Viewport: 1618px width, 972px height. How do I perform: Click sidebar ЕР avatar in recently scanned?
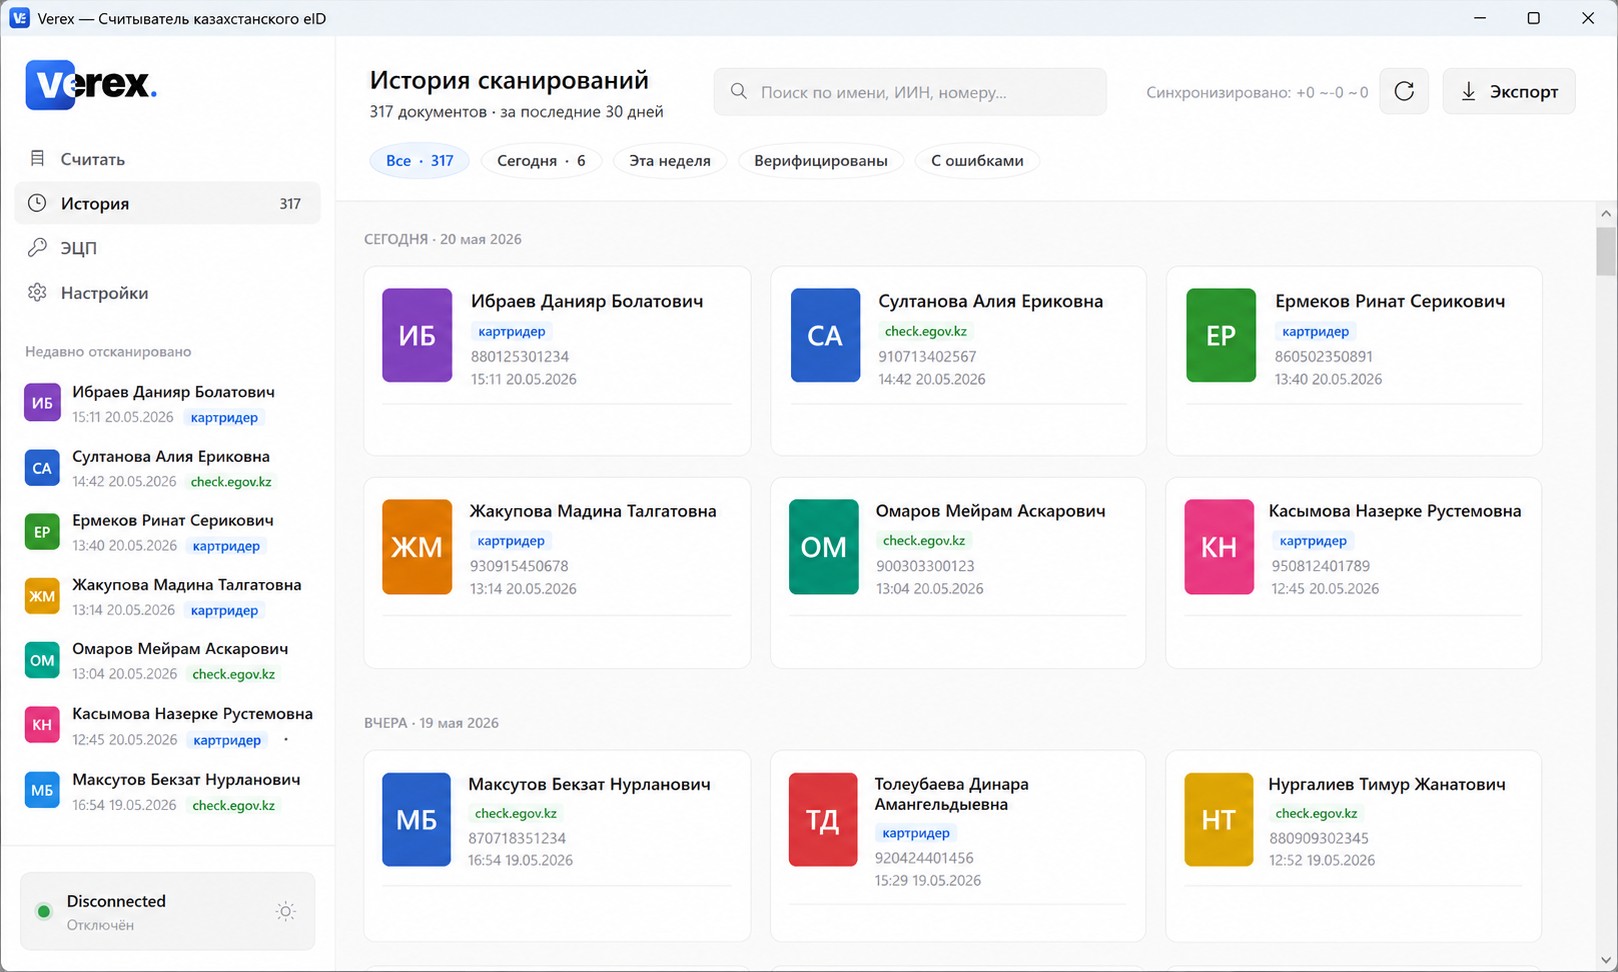(x=42, y=532)
